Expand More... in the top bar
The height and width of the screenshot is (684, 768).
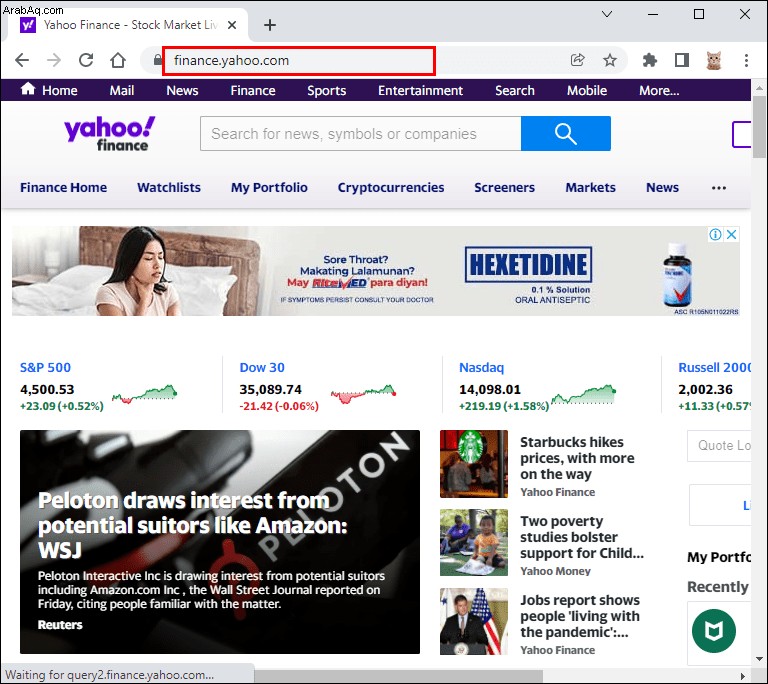click(x=659, y=90)
